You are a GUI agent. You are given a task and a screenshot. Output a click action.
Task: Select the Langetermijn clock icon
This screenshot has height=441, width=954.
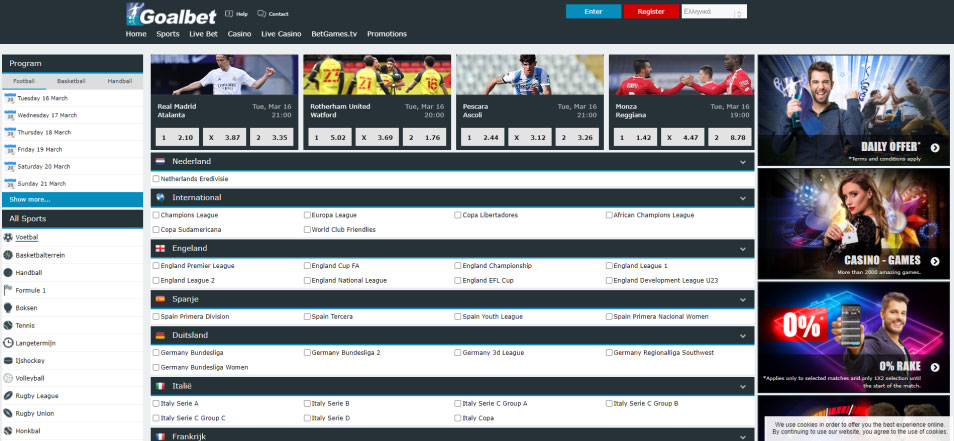click(x=8, y=343)
